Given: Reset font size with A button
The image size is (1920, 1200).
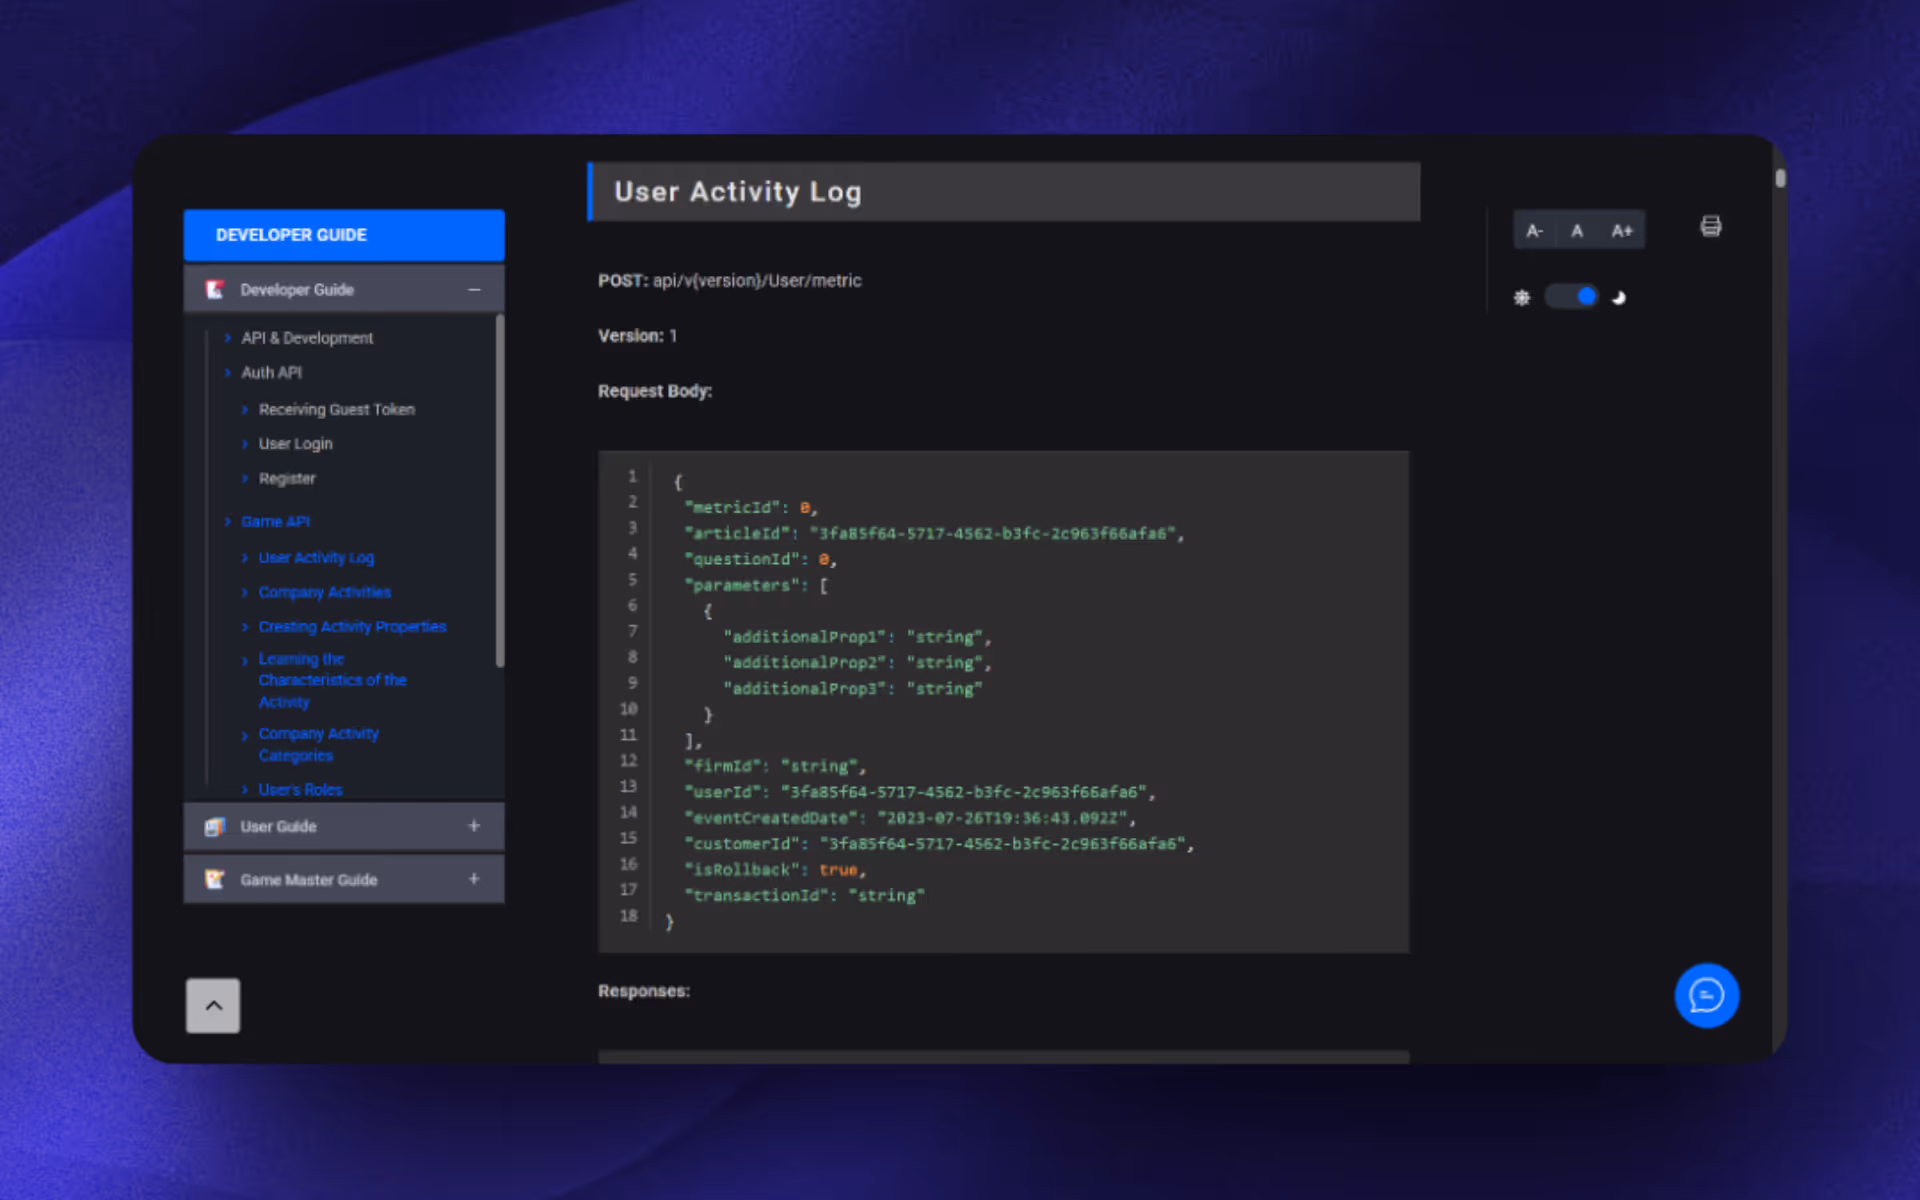Looking at the screenshot, I should 1577,231.
